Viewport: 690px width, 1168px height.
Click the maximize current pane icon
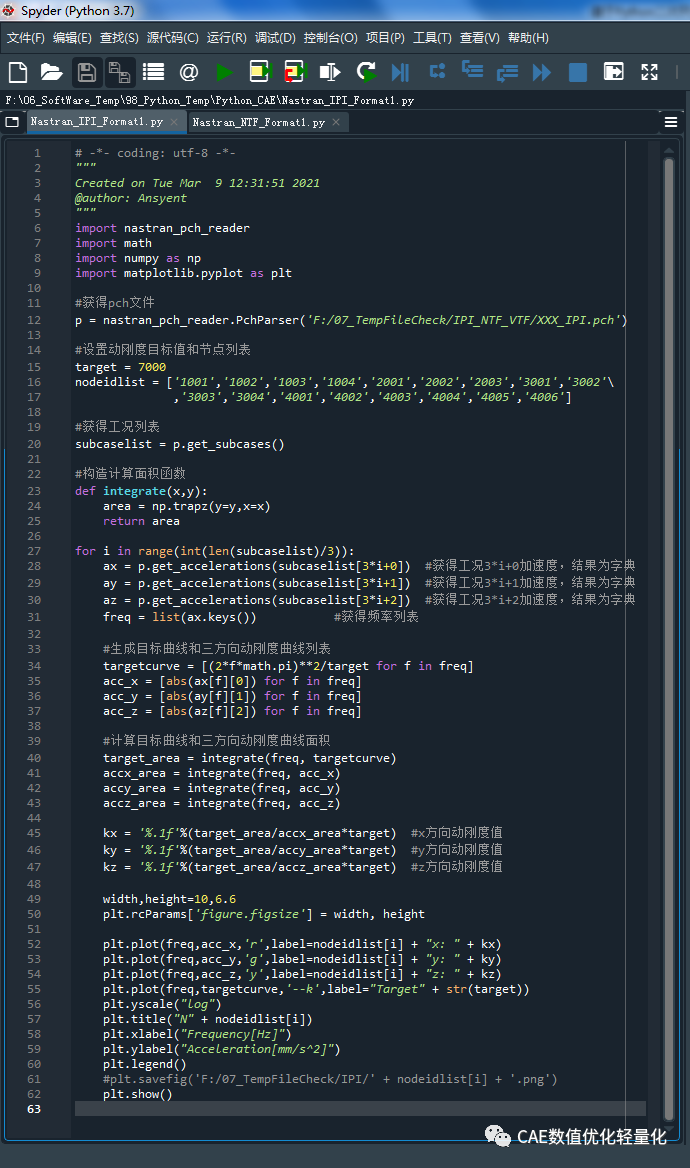pyautogui.click(x=613, y=72)
